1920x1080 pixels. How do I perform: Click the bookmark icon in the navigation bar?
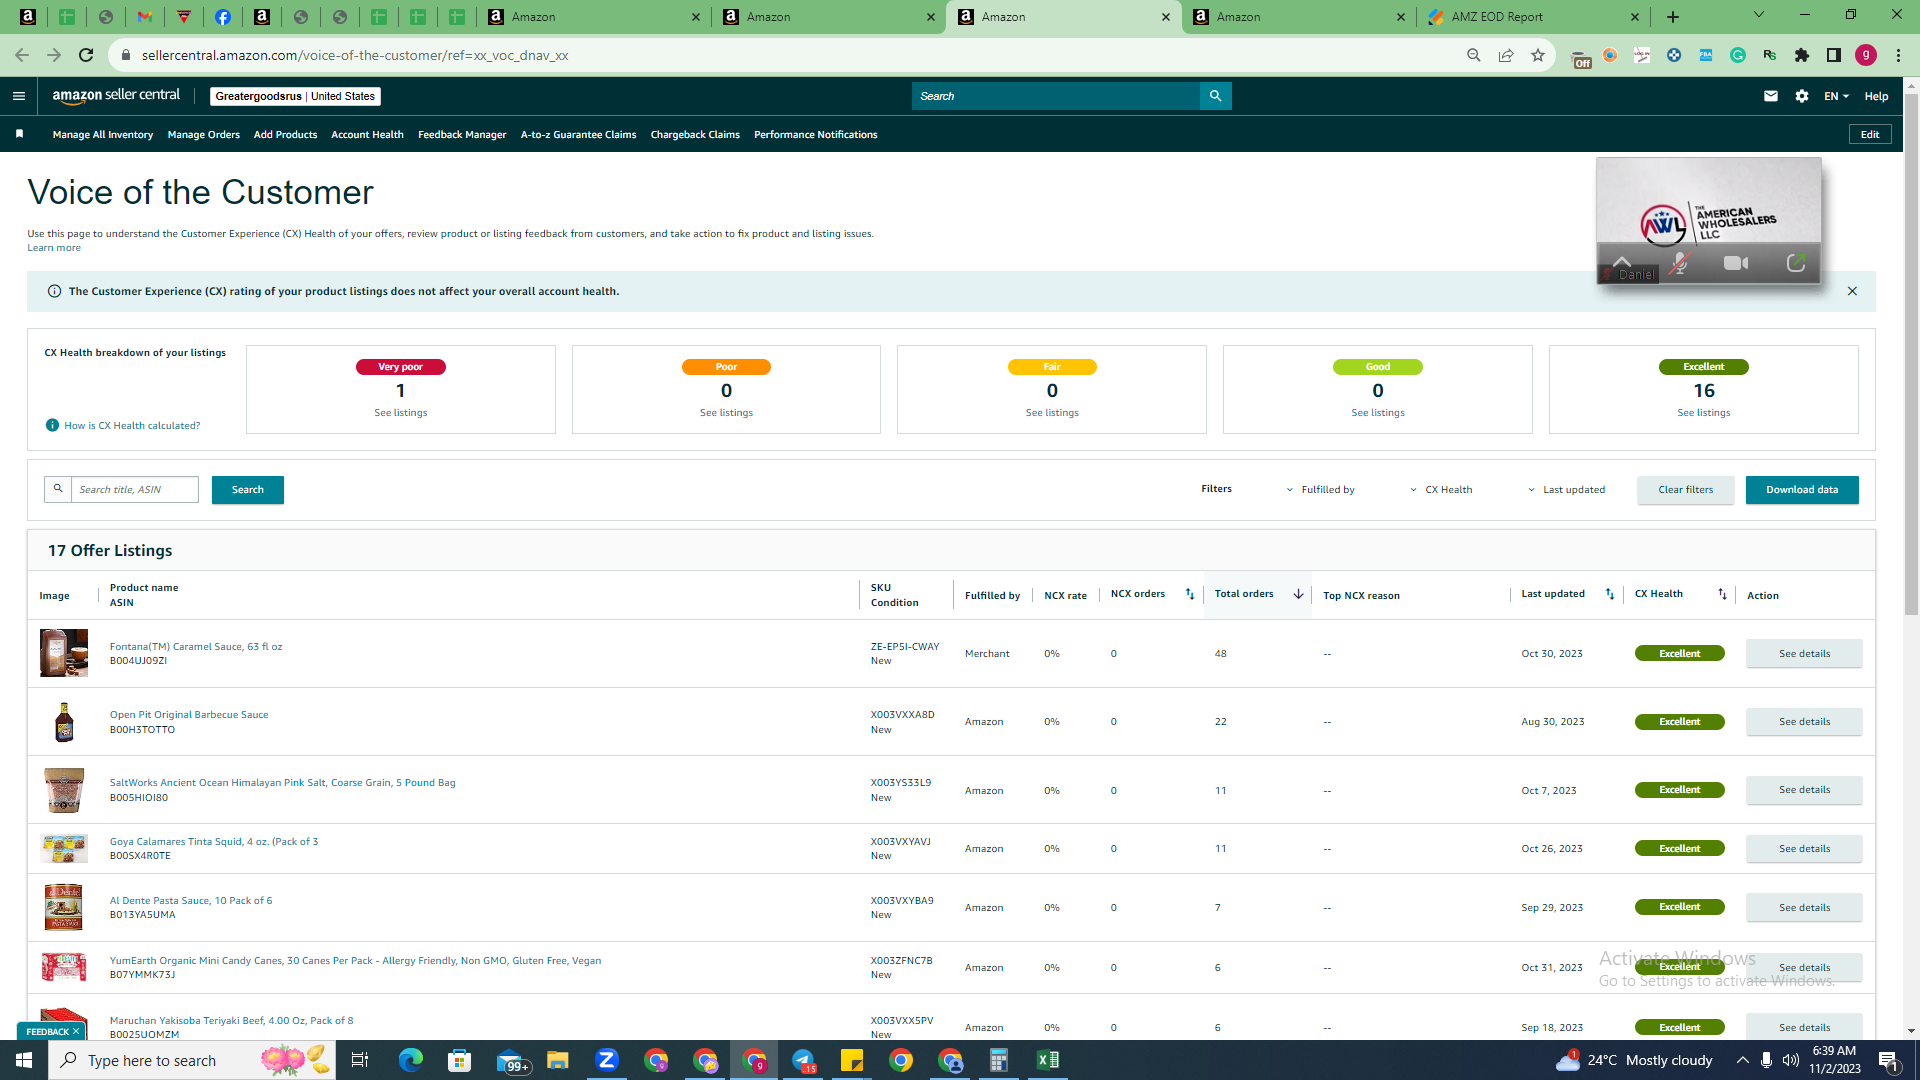(x=19, y=134)
